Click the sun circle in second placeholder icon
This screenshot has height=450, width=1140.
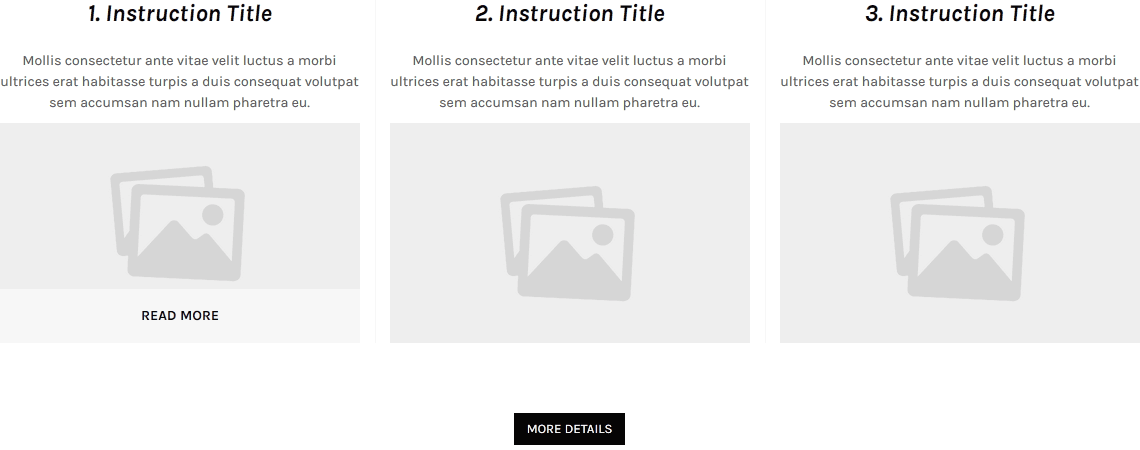pos(603,235)
